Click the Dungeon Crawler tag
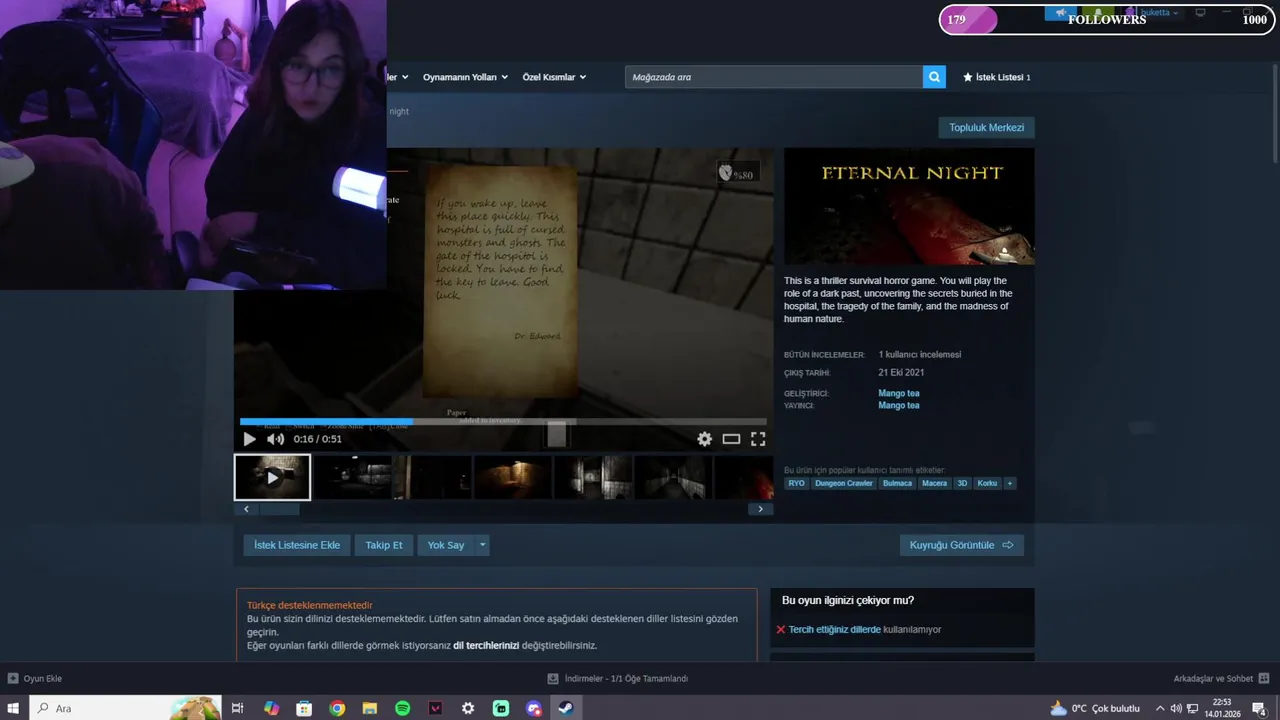Viewport: 1280px width, 720px height. coord(844,483)
